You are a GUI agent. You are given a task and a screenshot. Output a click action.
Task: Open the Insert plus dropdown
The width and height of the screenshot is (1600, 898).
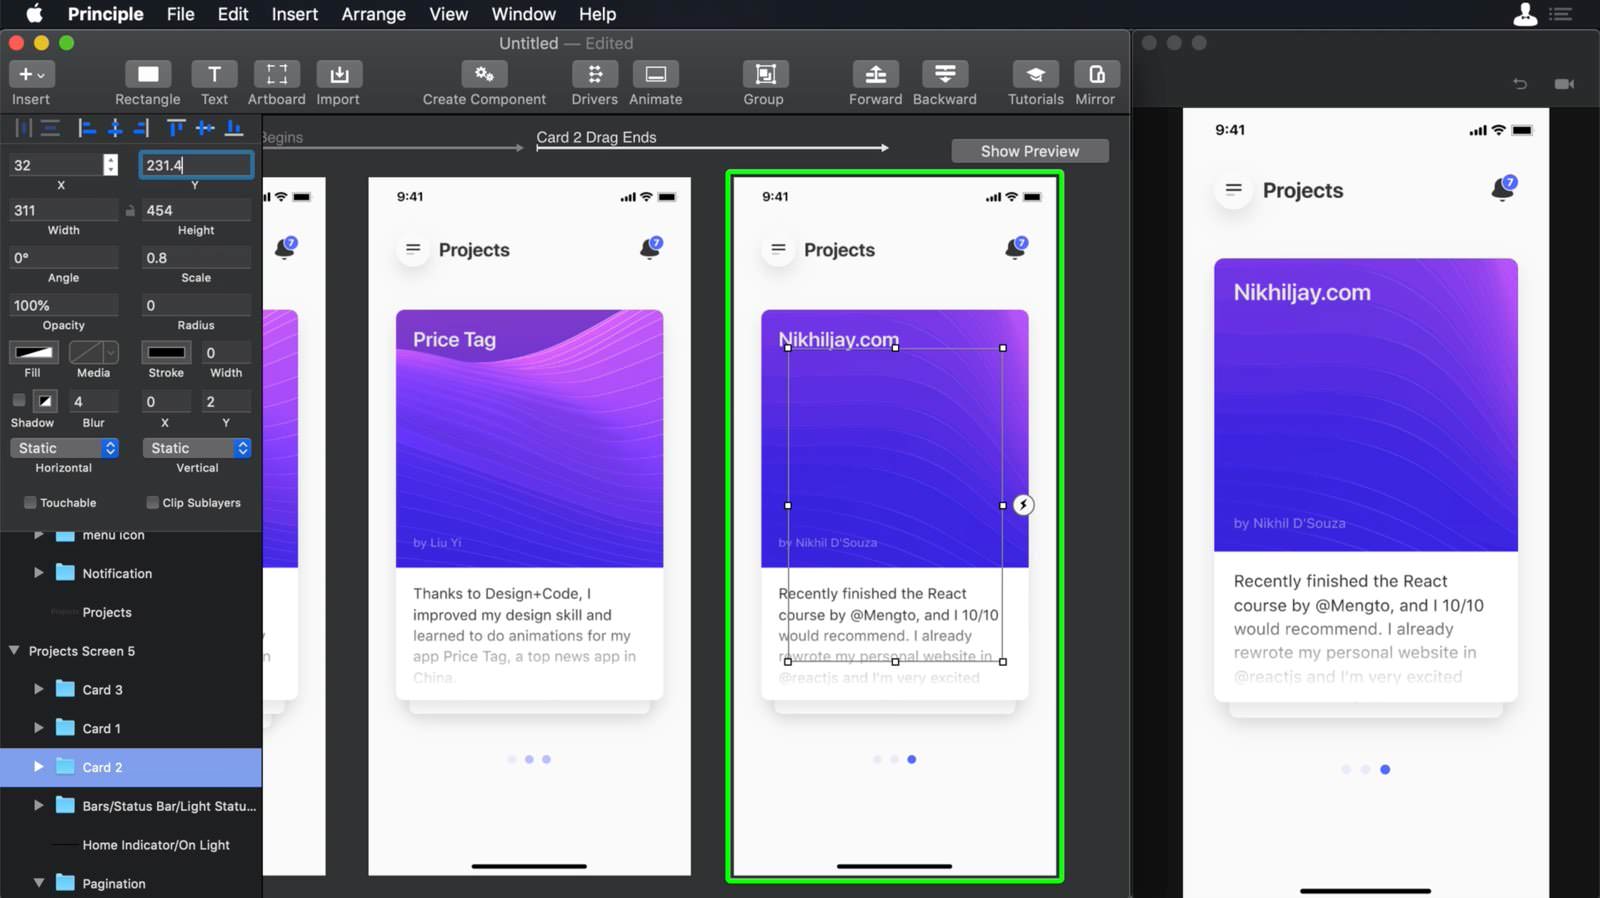(x=31, y=74)
